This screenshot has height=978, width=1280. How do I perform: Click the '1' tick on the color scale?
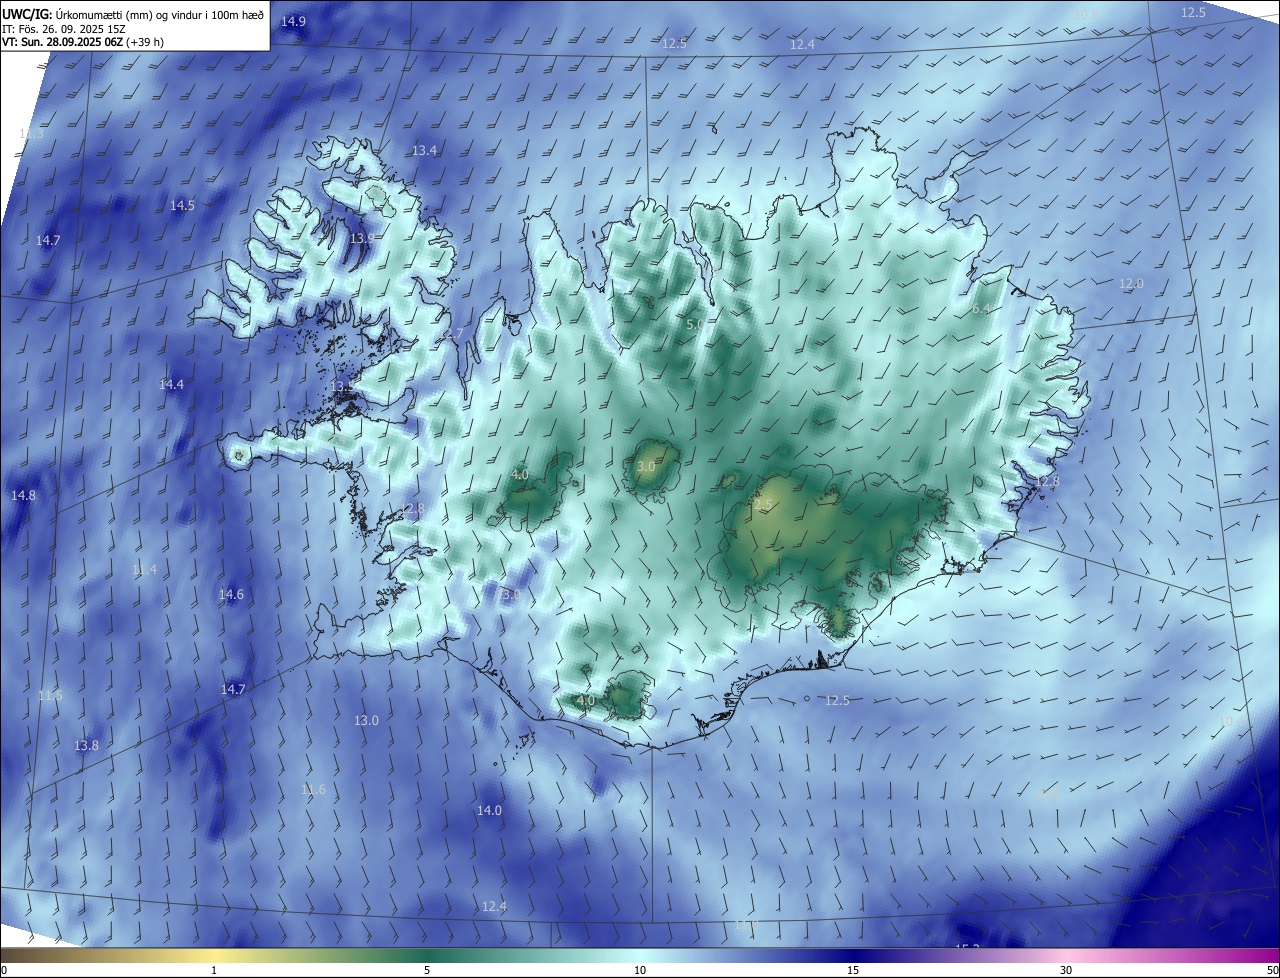coord(214,970)
